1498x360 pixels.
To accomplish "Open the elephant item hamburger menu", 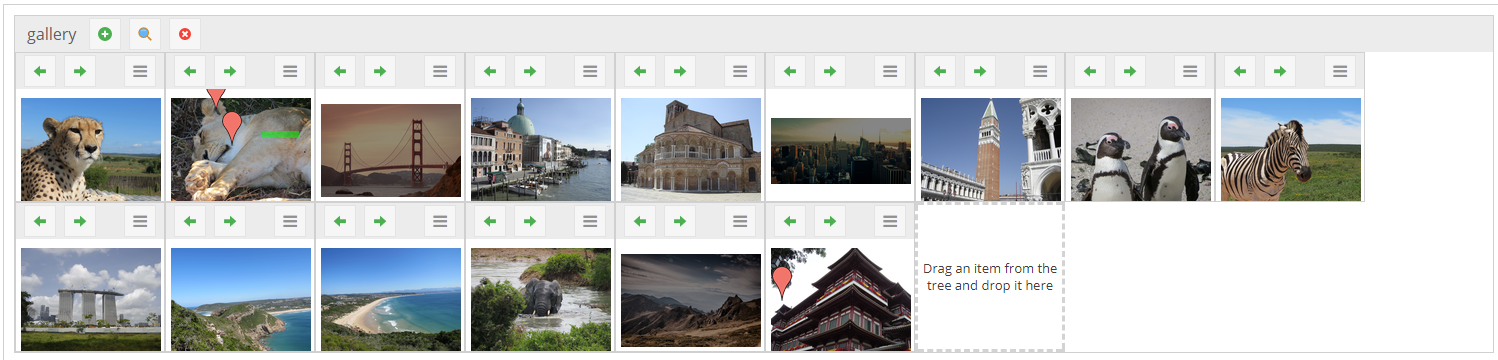I will click(590, 221).
